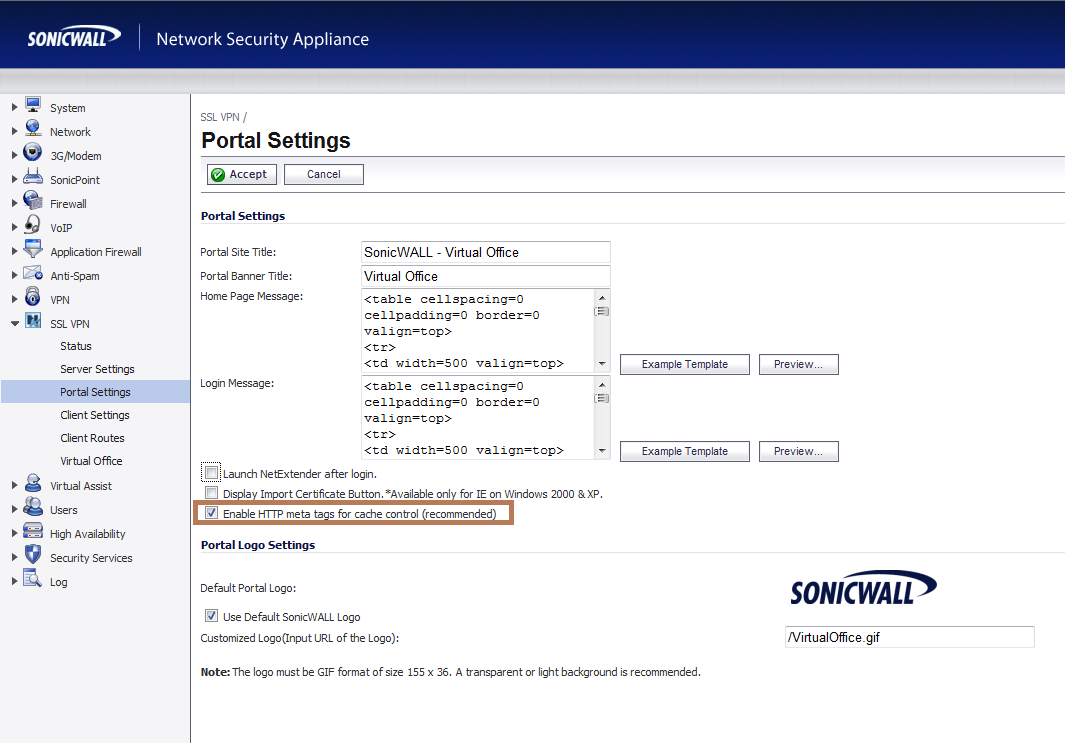Expand the Anti-Spam tree arrow

14,275
